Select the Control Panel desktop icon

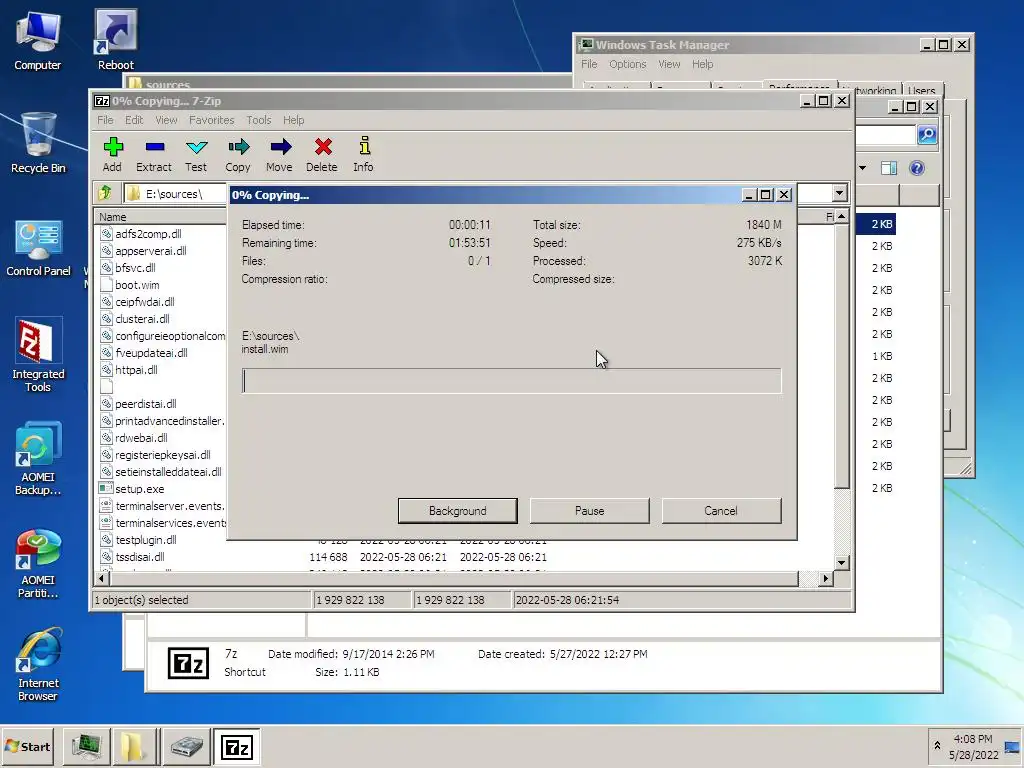(x=39, y=248)
